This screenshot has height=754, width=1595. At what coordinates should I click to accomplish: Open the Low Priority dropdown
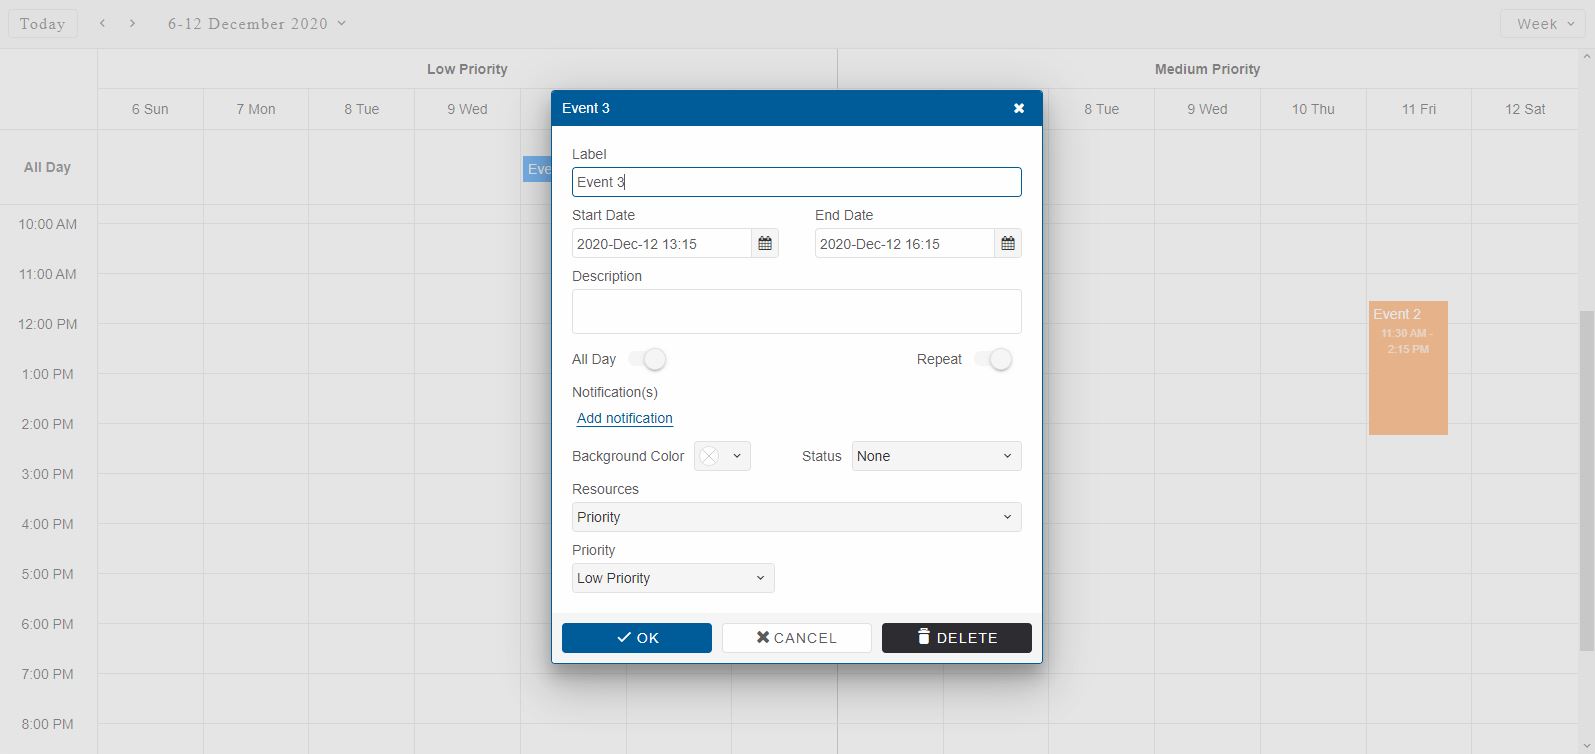click(673, 578)
